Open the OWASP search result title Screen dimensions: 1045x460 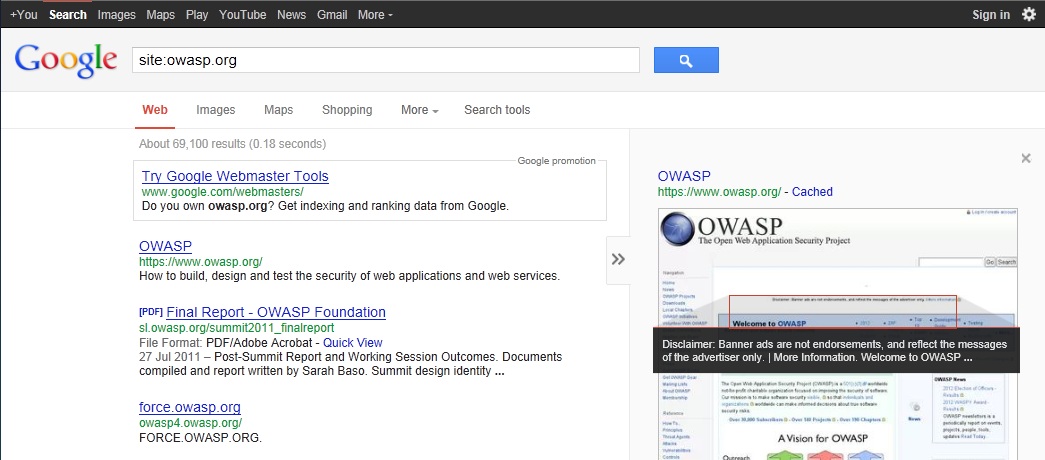(x=165, y=246)
